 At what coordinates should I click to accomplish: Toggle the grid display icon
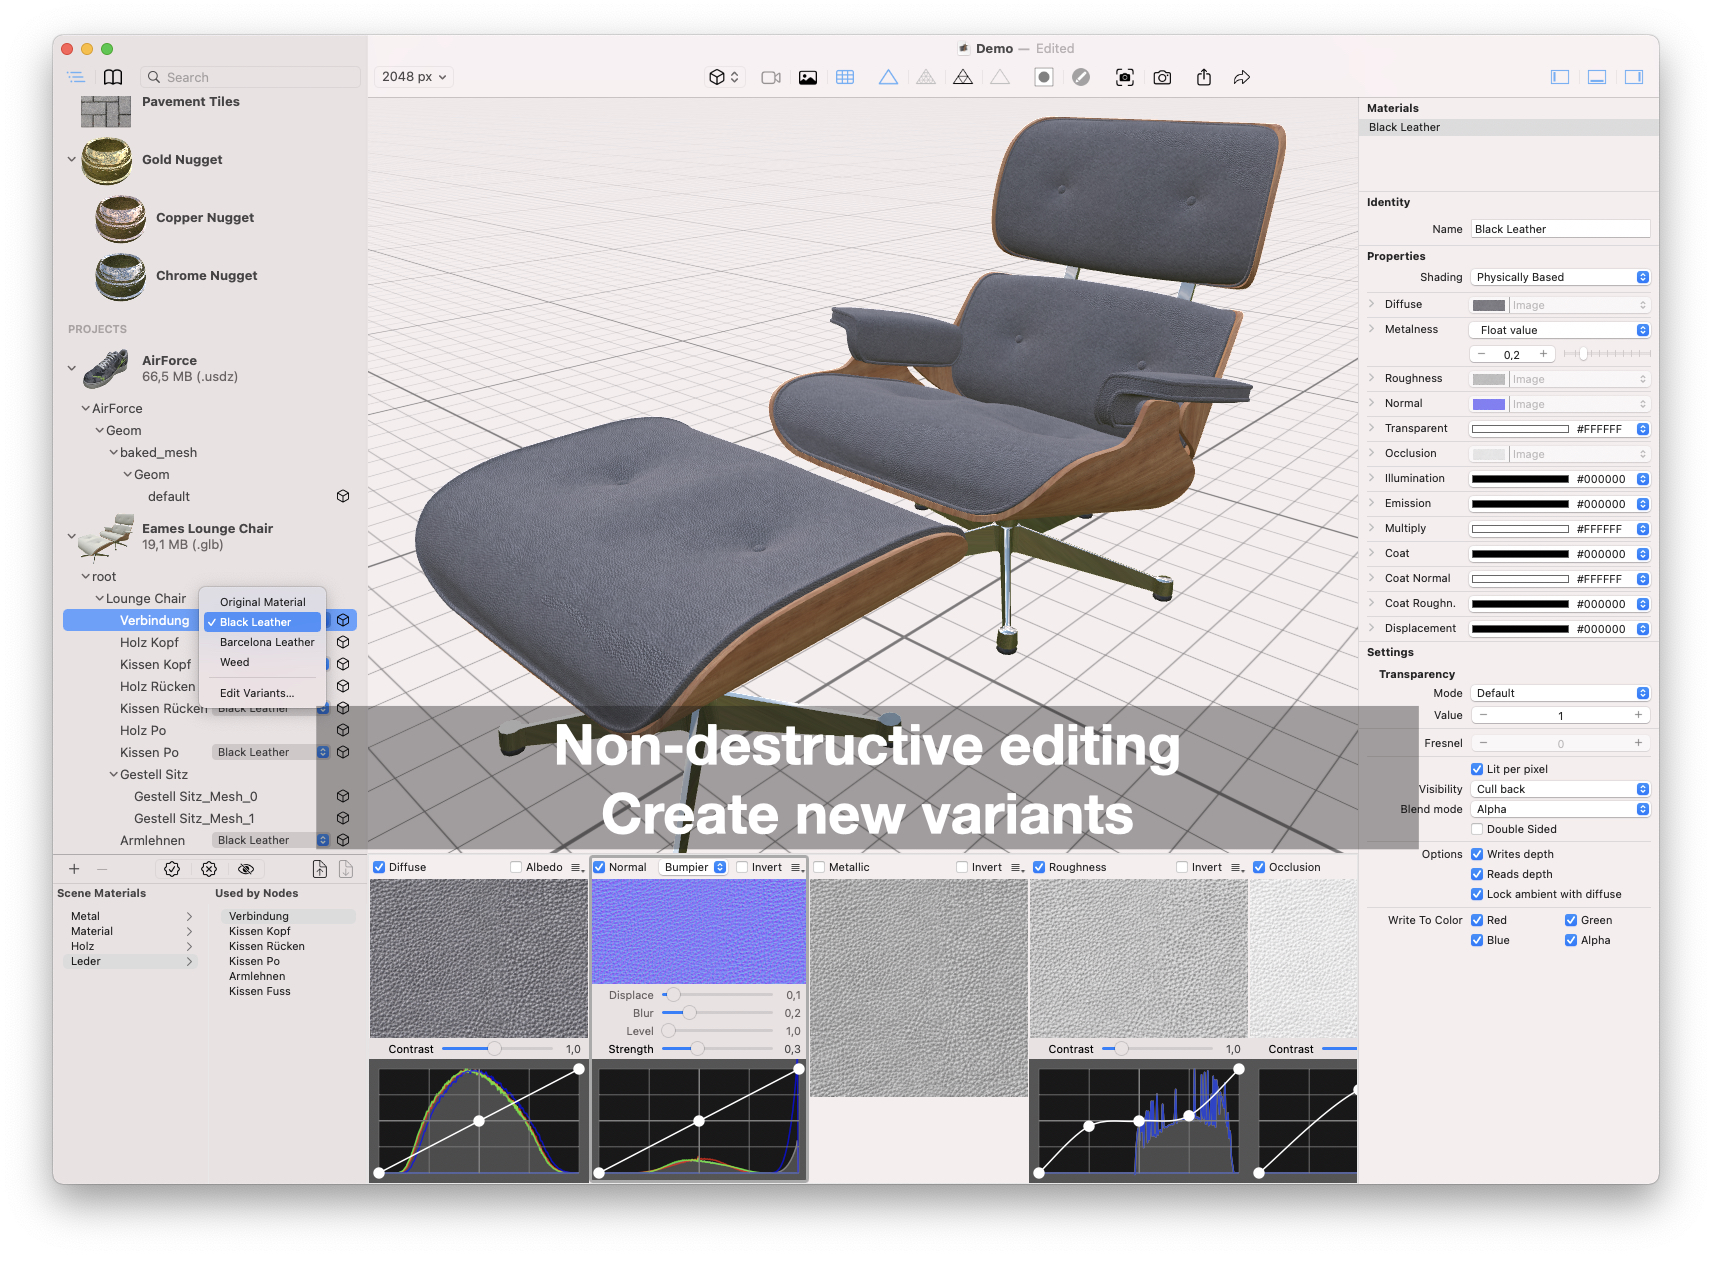pyautogui.click(x=845, y=77)
